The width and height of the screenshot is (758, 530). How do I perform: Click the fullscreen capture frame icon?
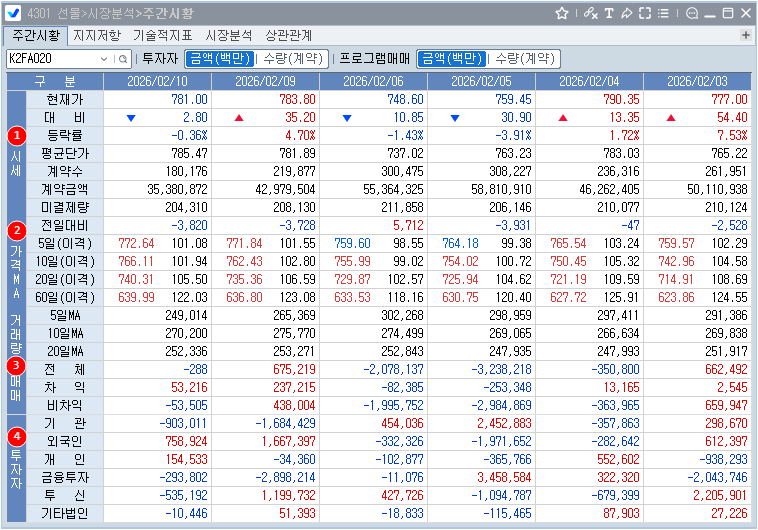click(x=645, y=13)
